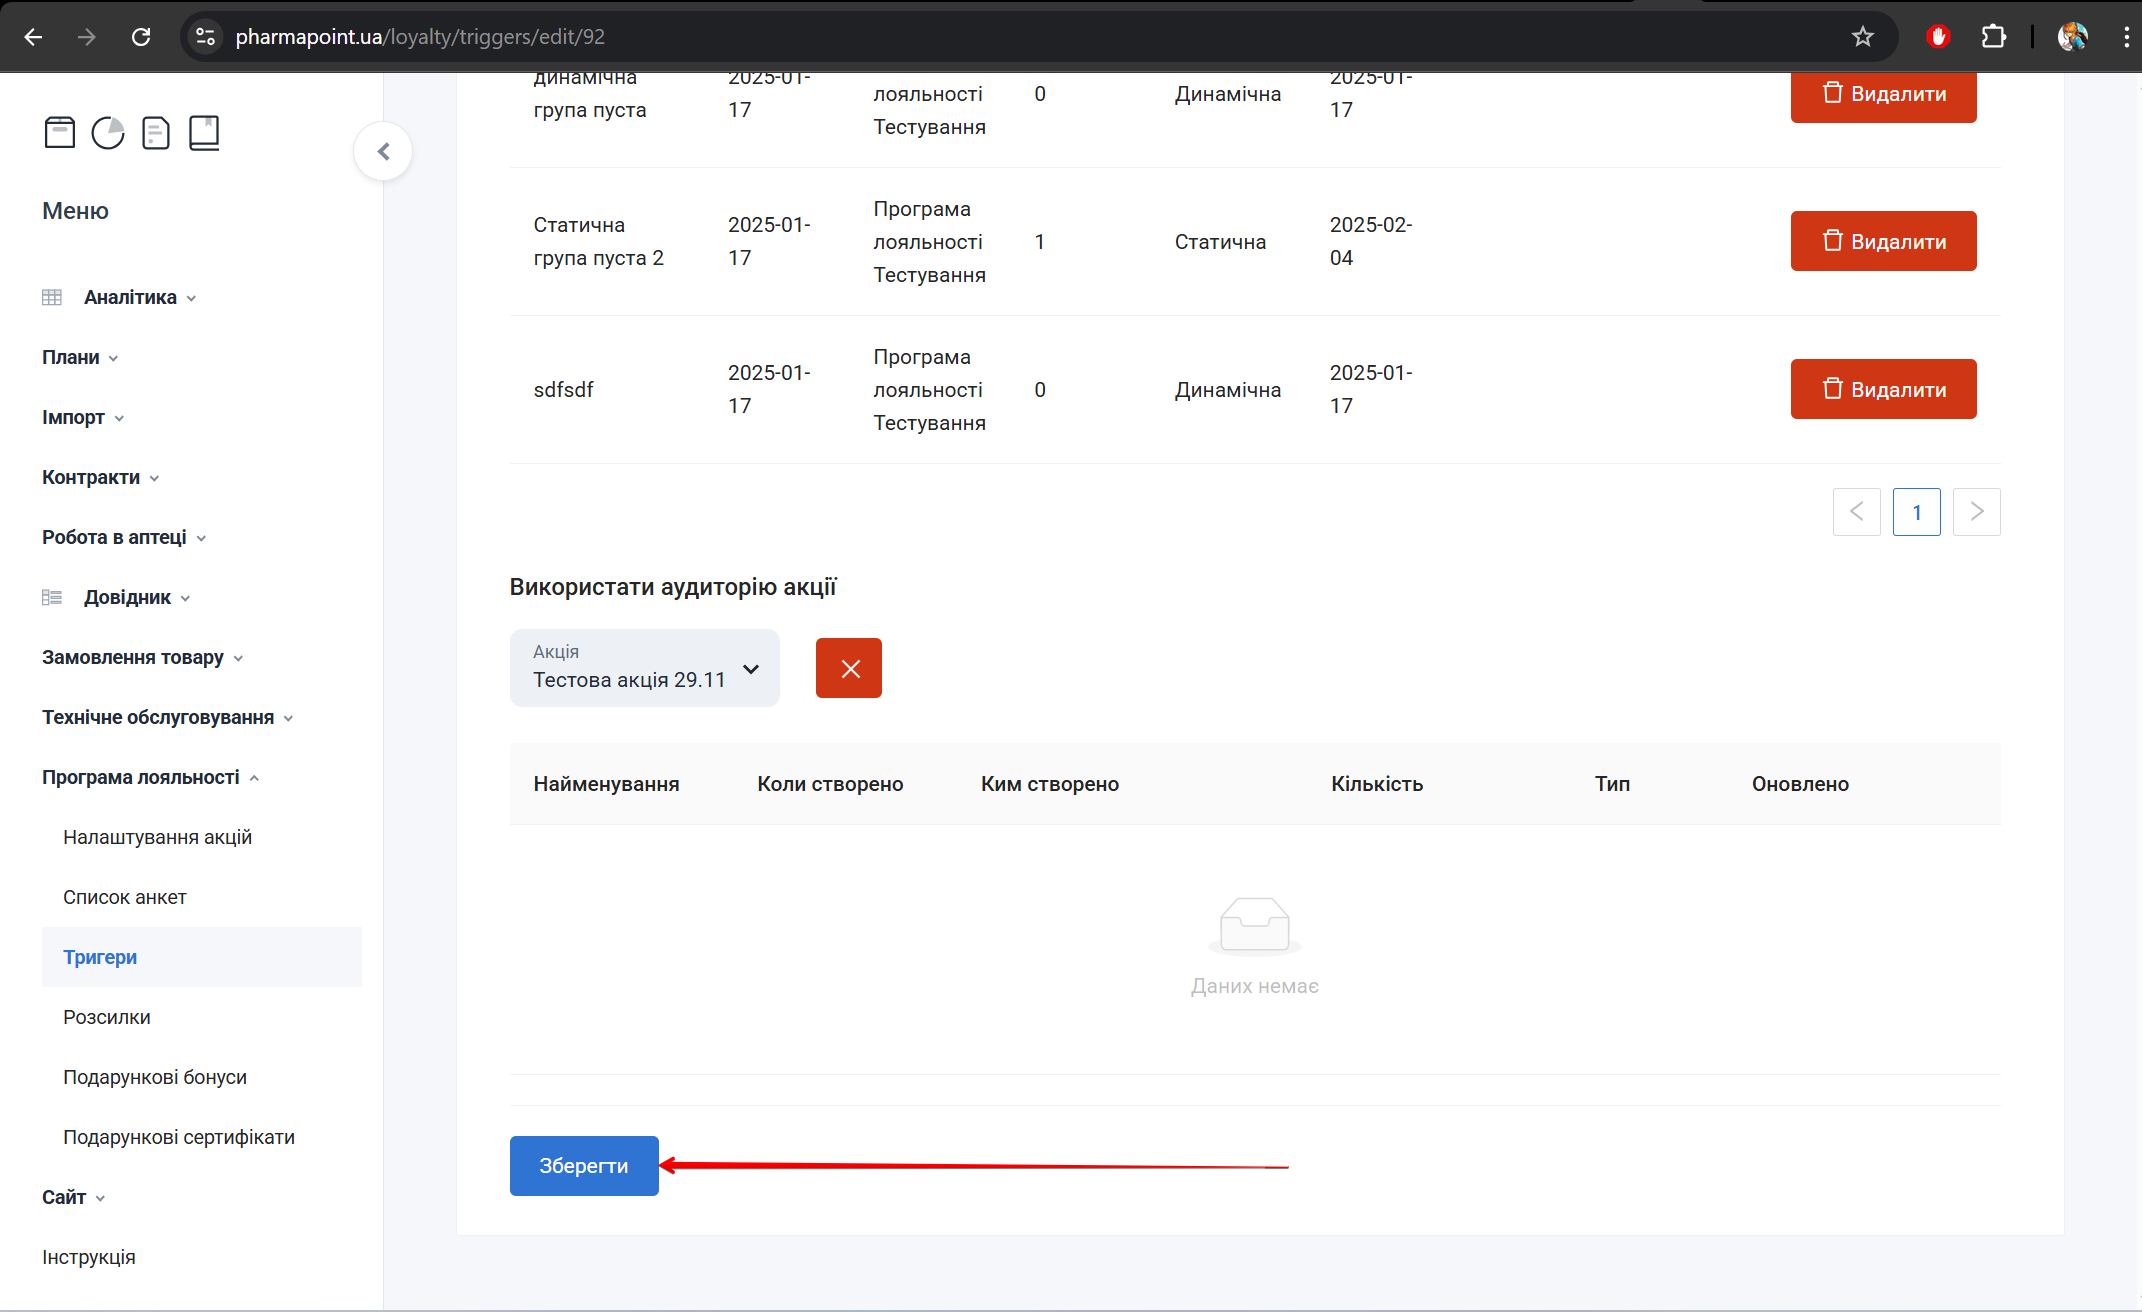Collapse sidebar with the left chevron button
Image resolution: width=2142 pixels, height=1312 pixels.
[x=383, y=151]
